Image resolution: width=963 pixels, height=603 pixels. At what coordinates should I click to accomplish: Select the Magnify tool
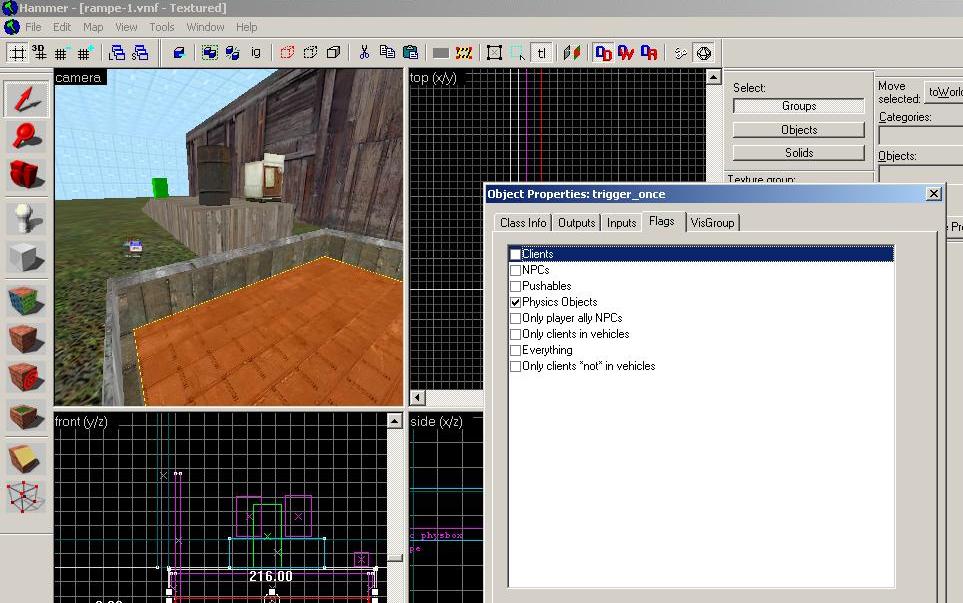[x=26, y=136]
